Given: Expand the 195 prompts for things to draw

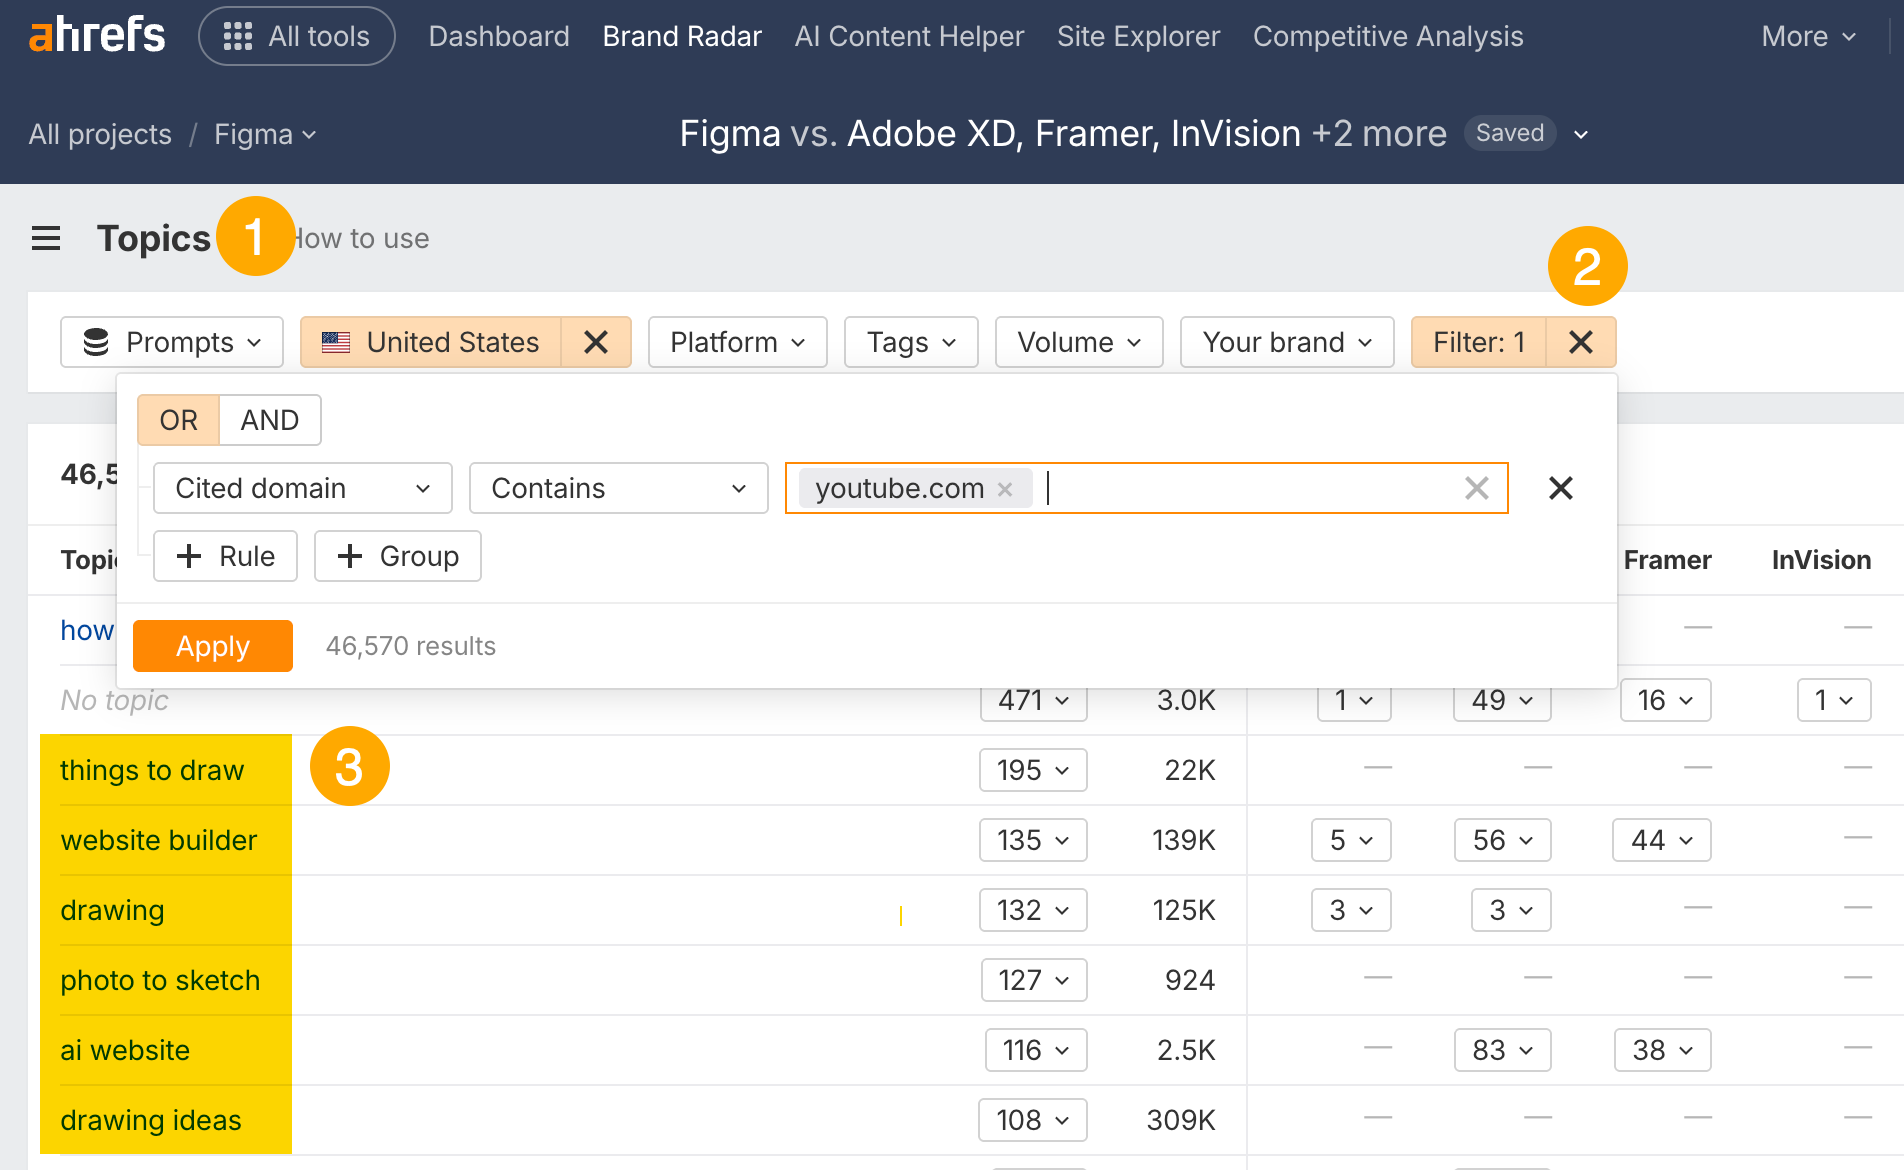Looking at the screenshot, I should point(1034,770).
